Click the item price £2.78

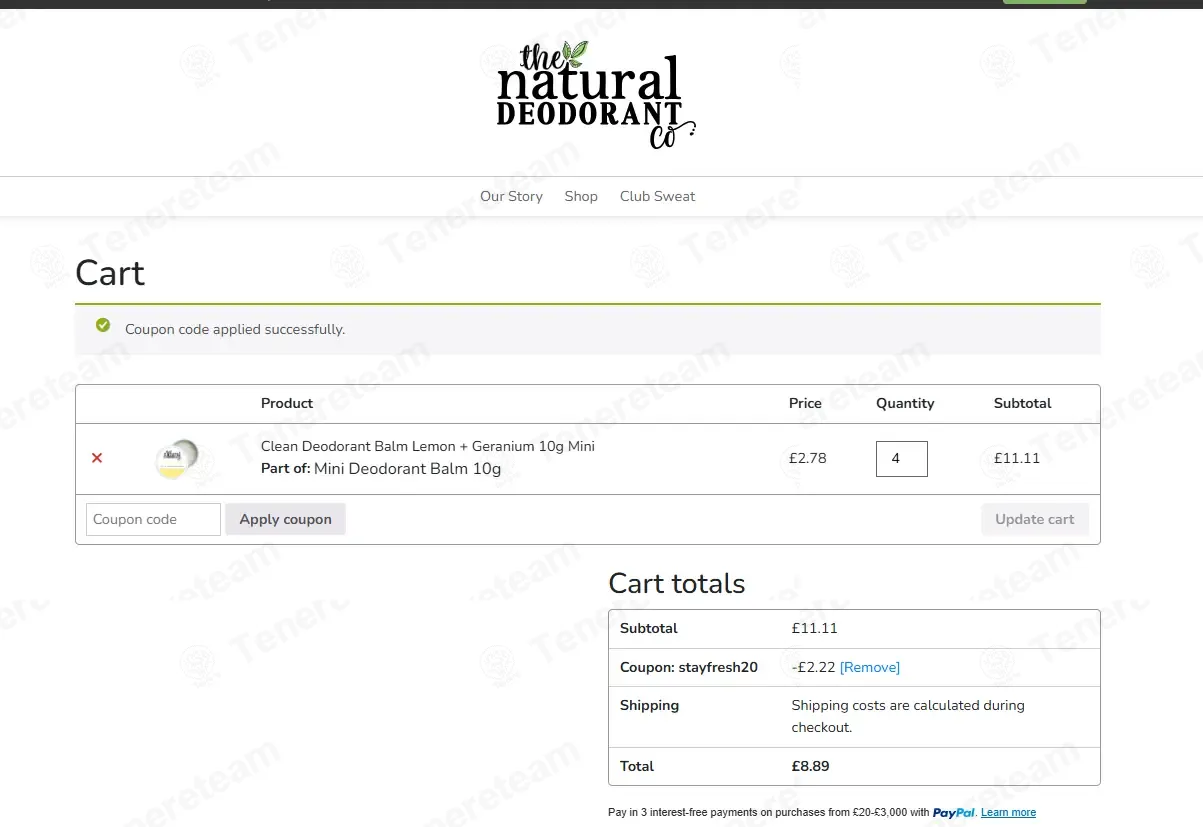point(808,458)
